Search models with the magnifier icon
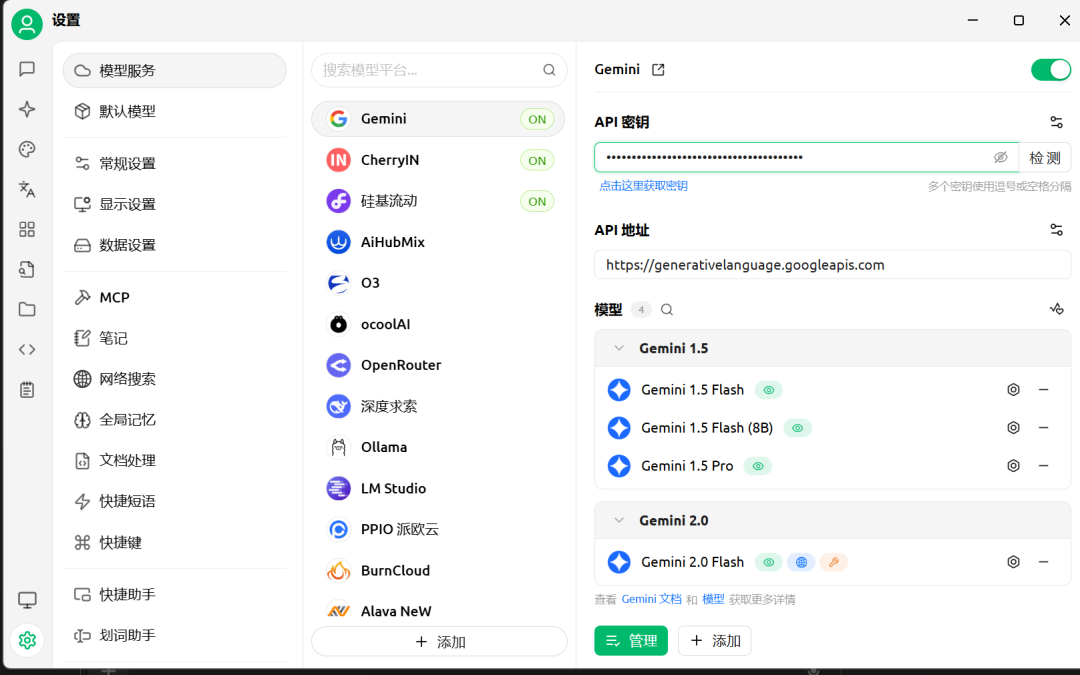This screenshot has width=1080, height=675. click(x=667, y=310)
